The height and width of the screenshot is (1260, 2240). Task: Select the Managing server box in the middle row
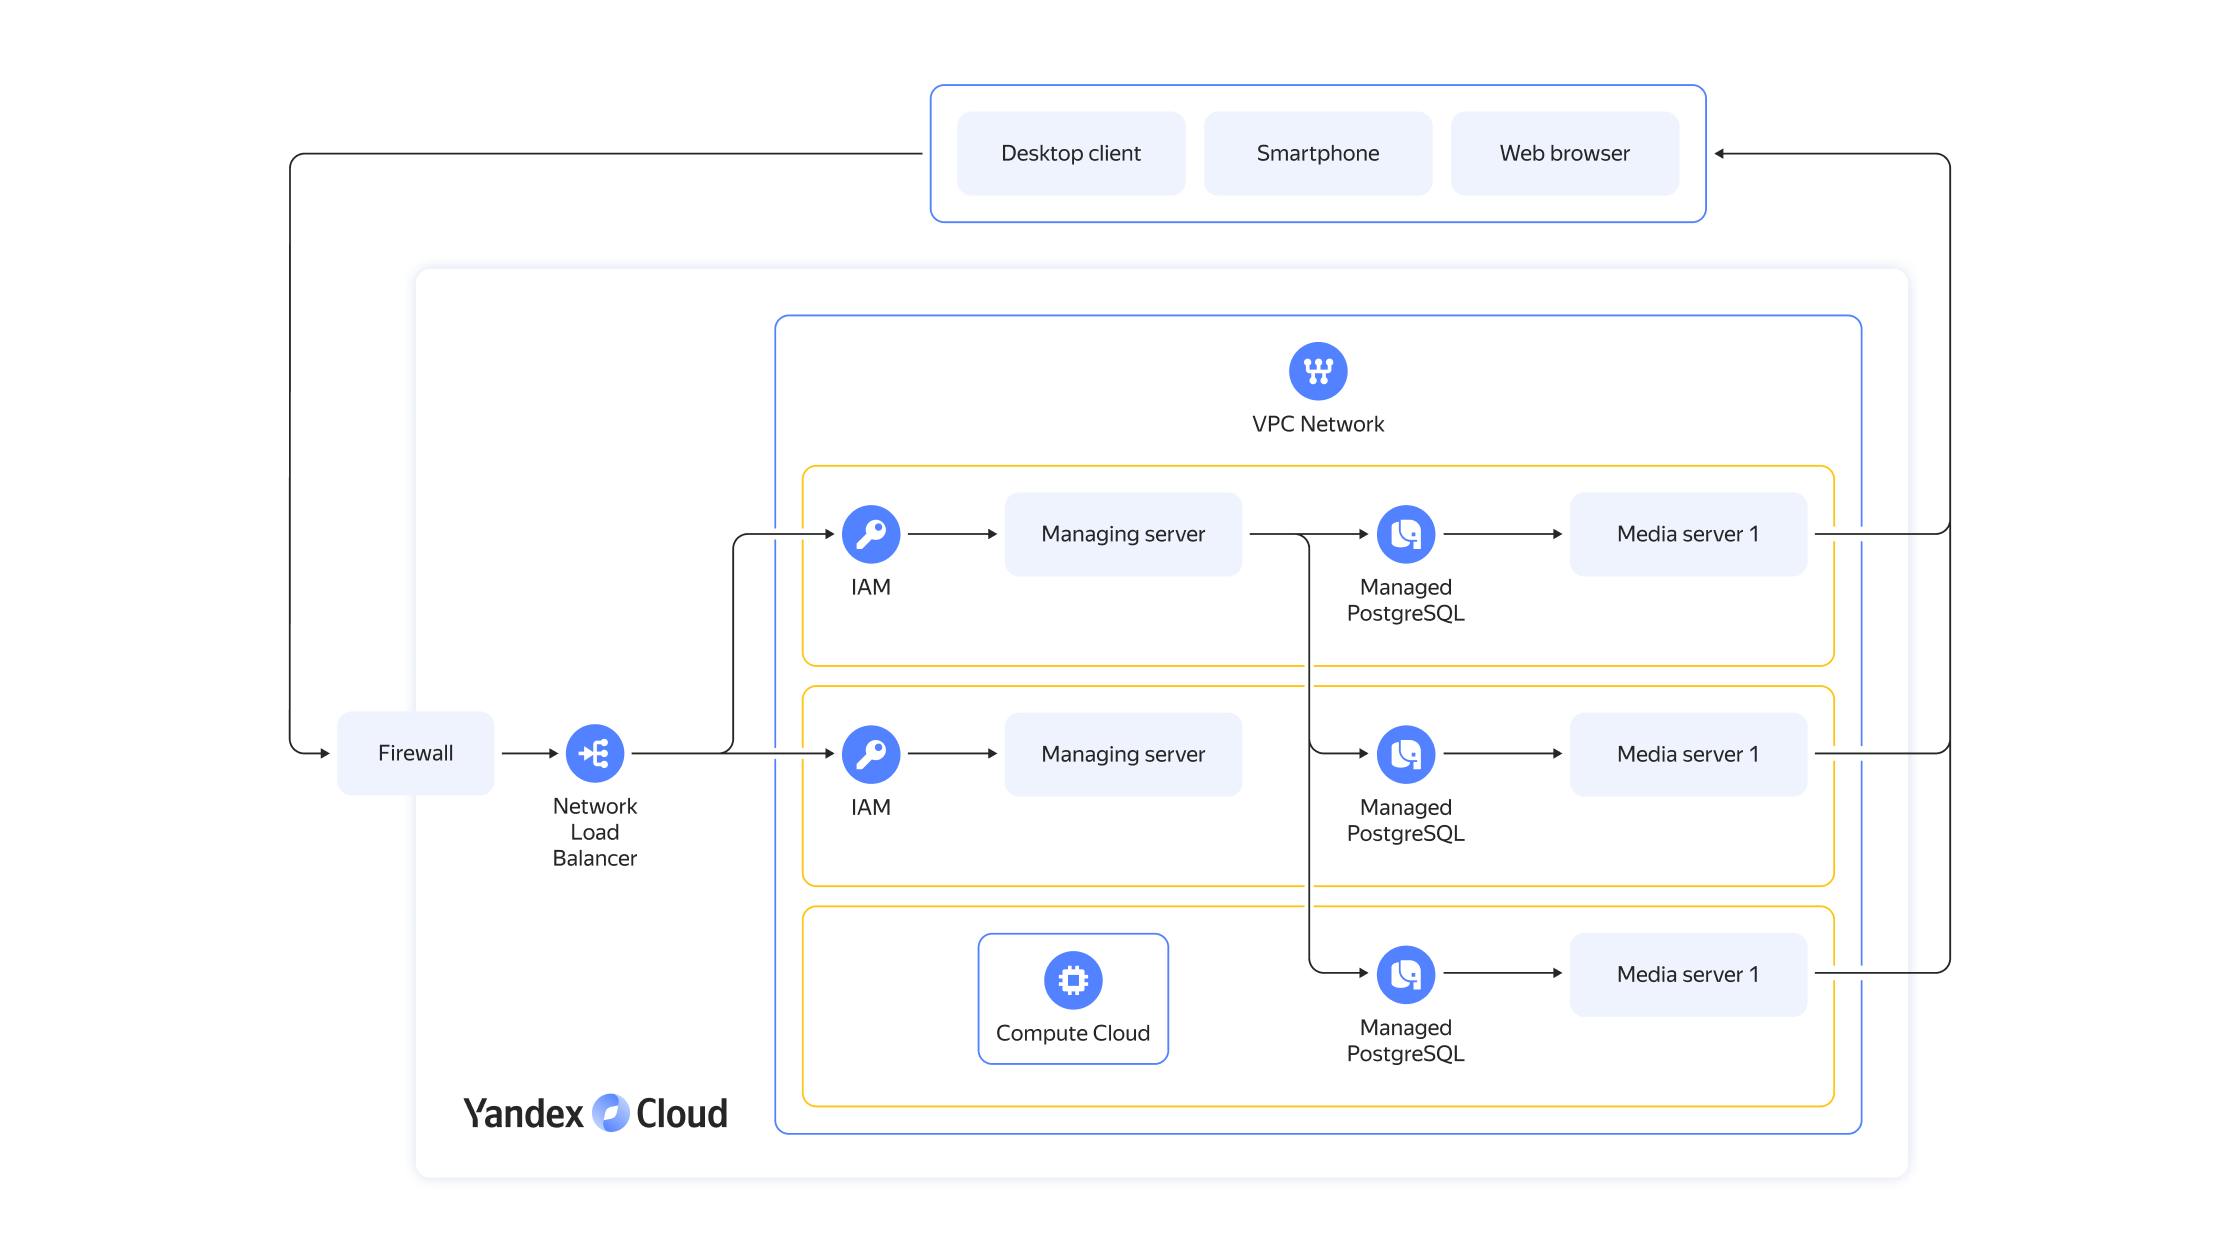[x=1123, y=754]
